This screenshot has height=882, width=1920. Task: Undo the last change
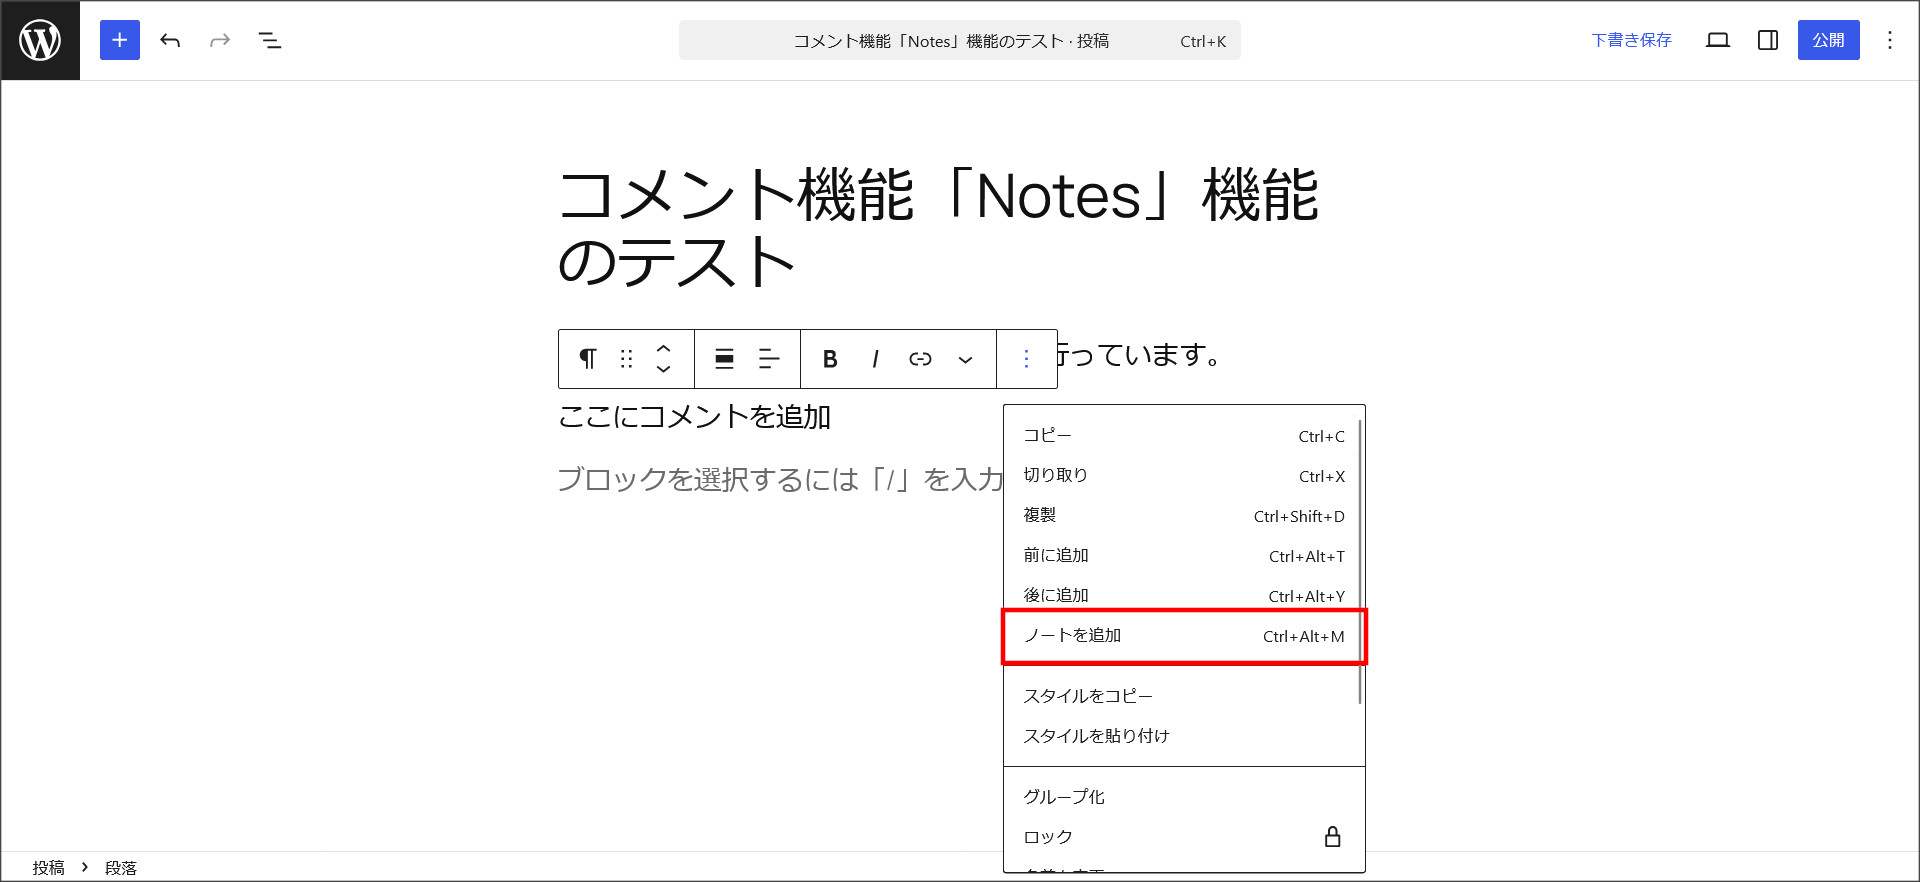tap(170, 40)
